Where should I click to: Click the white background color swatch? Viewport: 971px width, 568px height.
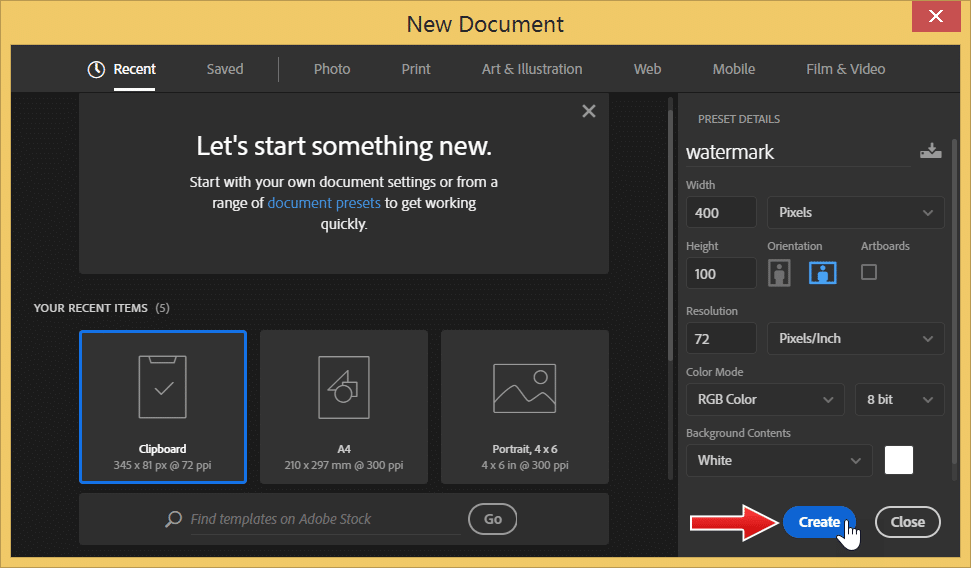(x=899, y=460)
